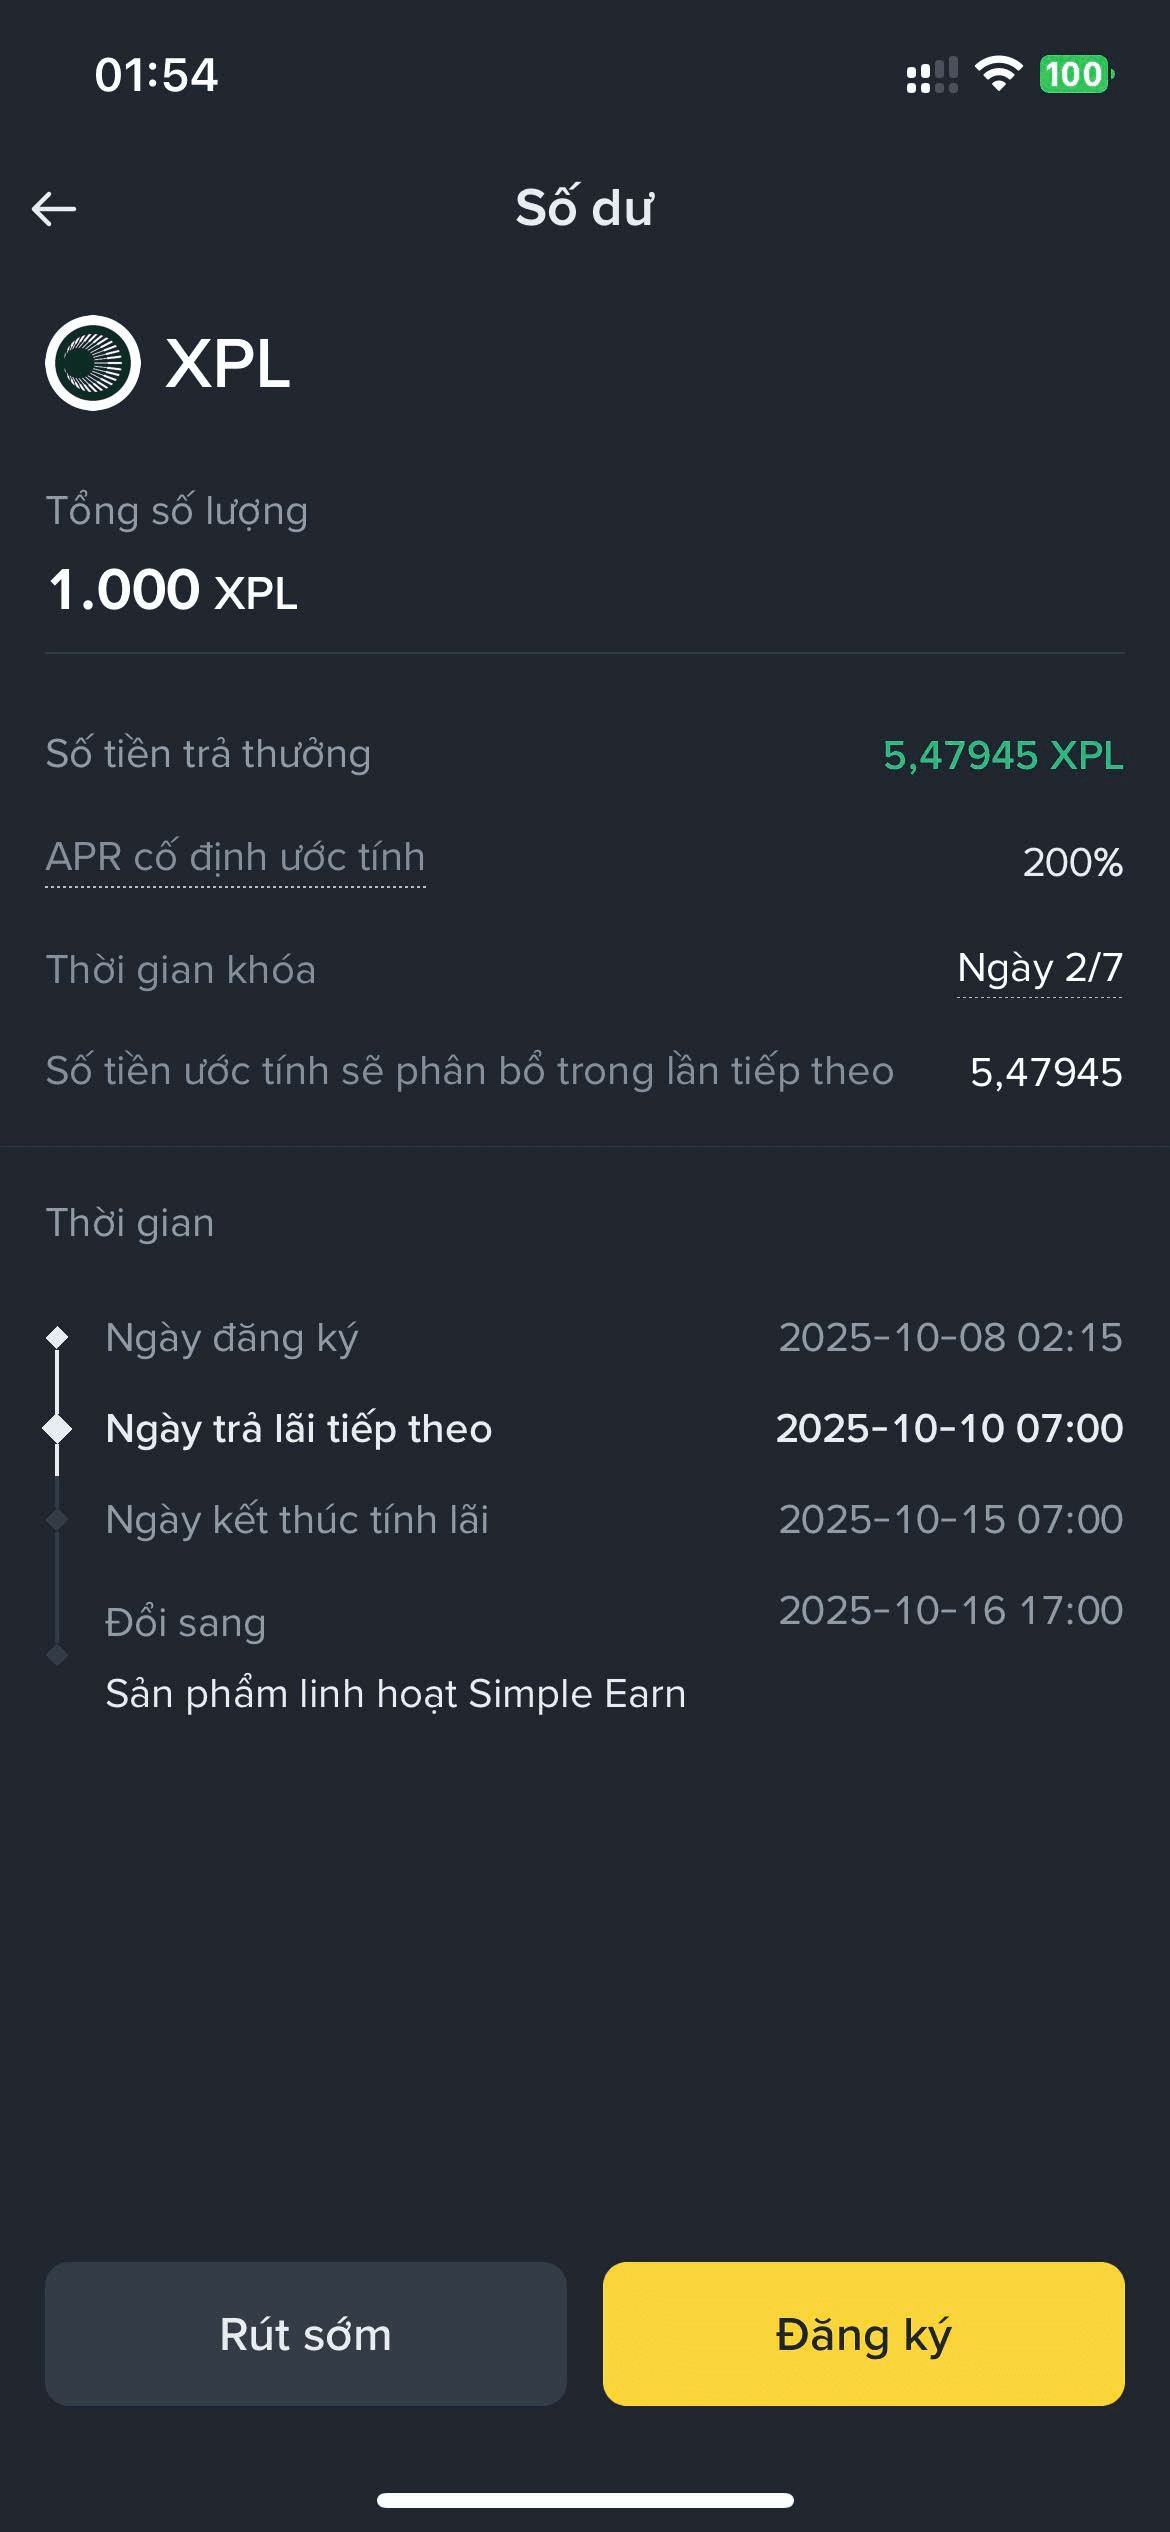Tap the 200% APR value
This screenshot has height=2532, width=1170.
point(1072,862)
